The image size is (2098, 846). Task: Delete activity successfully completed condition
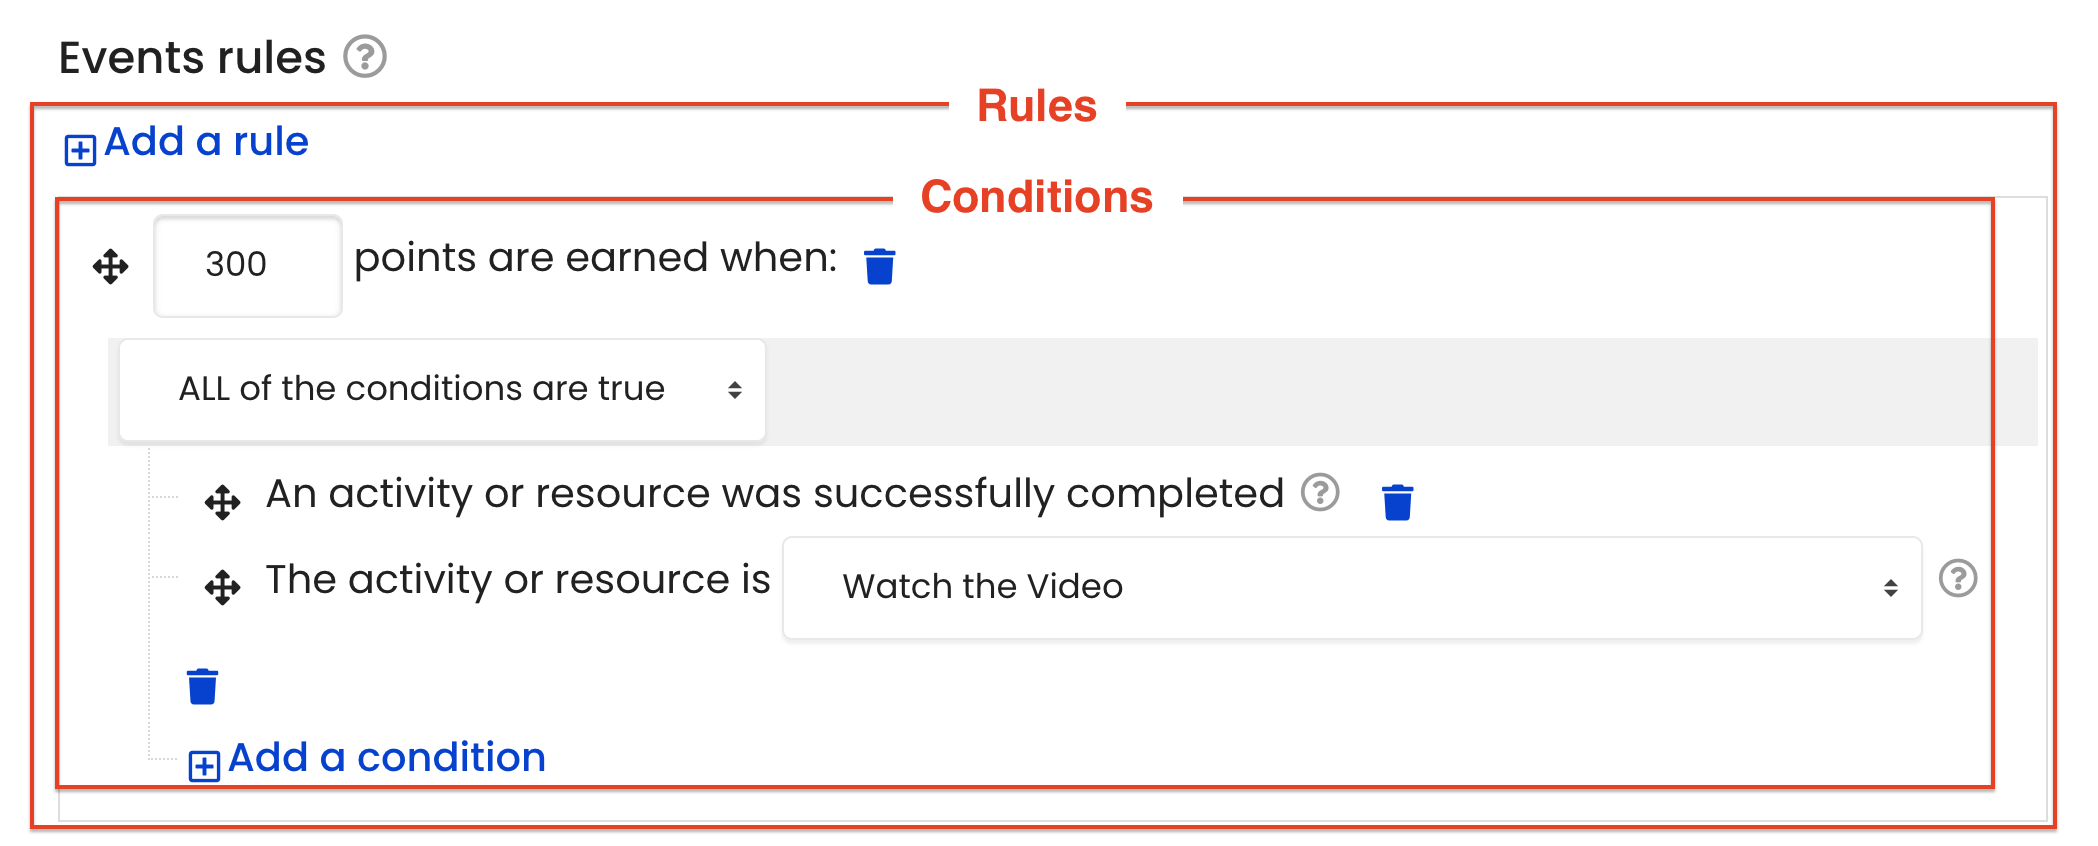[x=1398, y=502]
